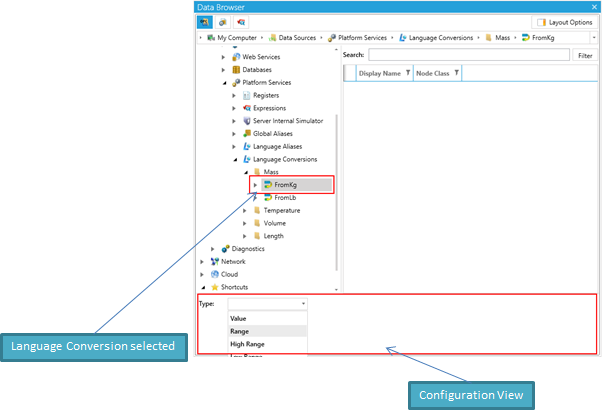Select Expressions icon in tree
Viewport: 603px width, 411px height.
[x=247, y=108]
